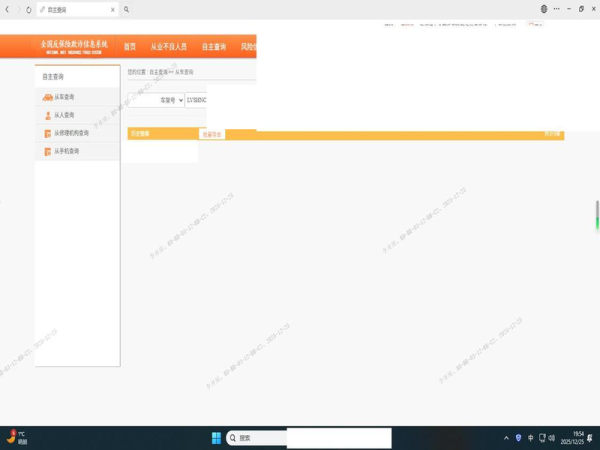This screenshot has height=450, width=600.
Task: Click the 从车查询 car icon
Action: [x=47, y=98]
